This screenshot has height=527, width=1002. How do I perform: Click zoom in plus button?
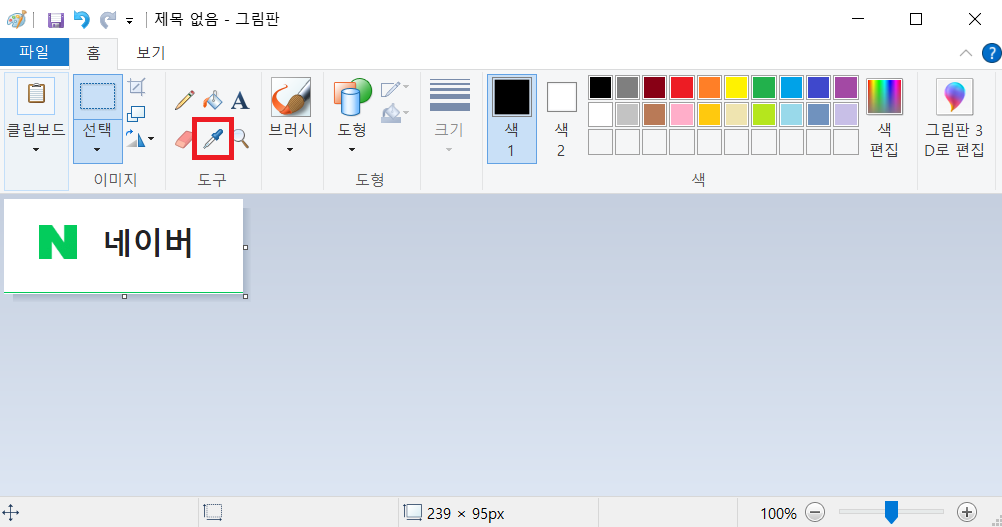(967, 512)
